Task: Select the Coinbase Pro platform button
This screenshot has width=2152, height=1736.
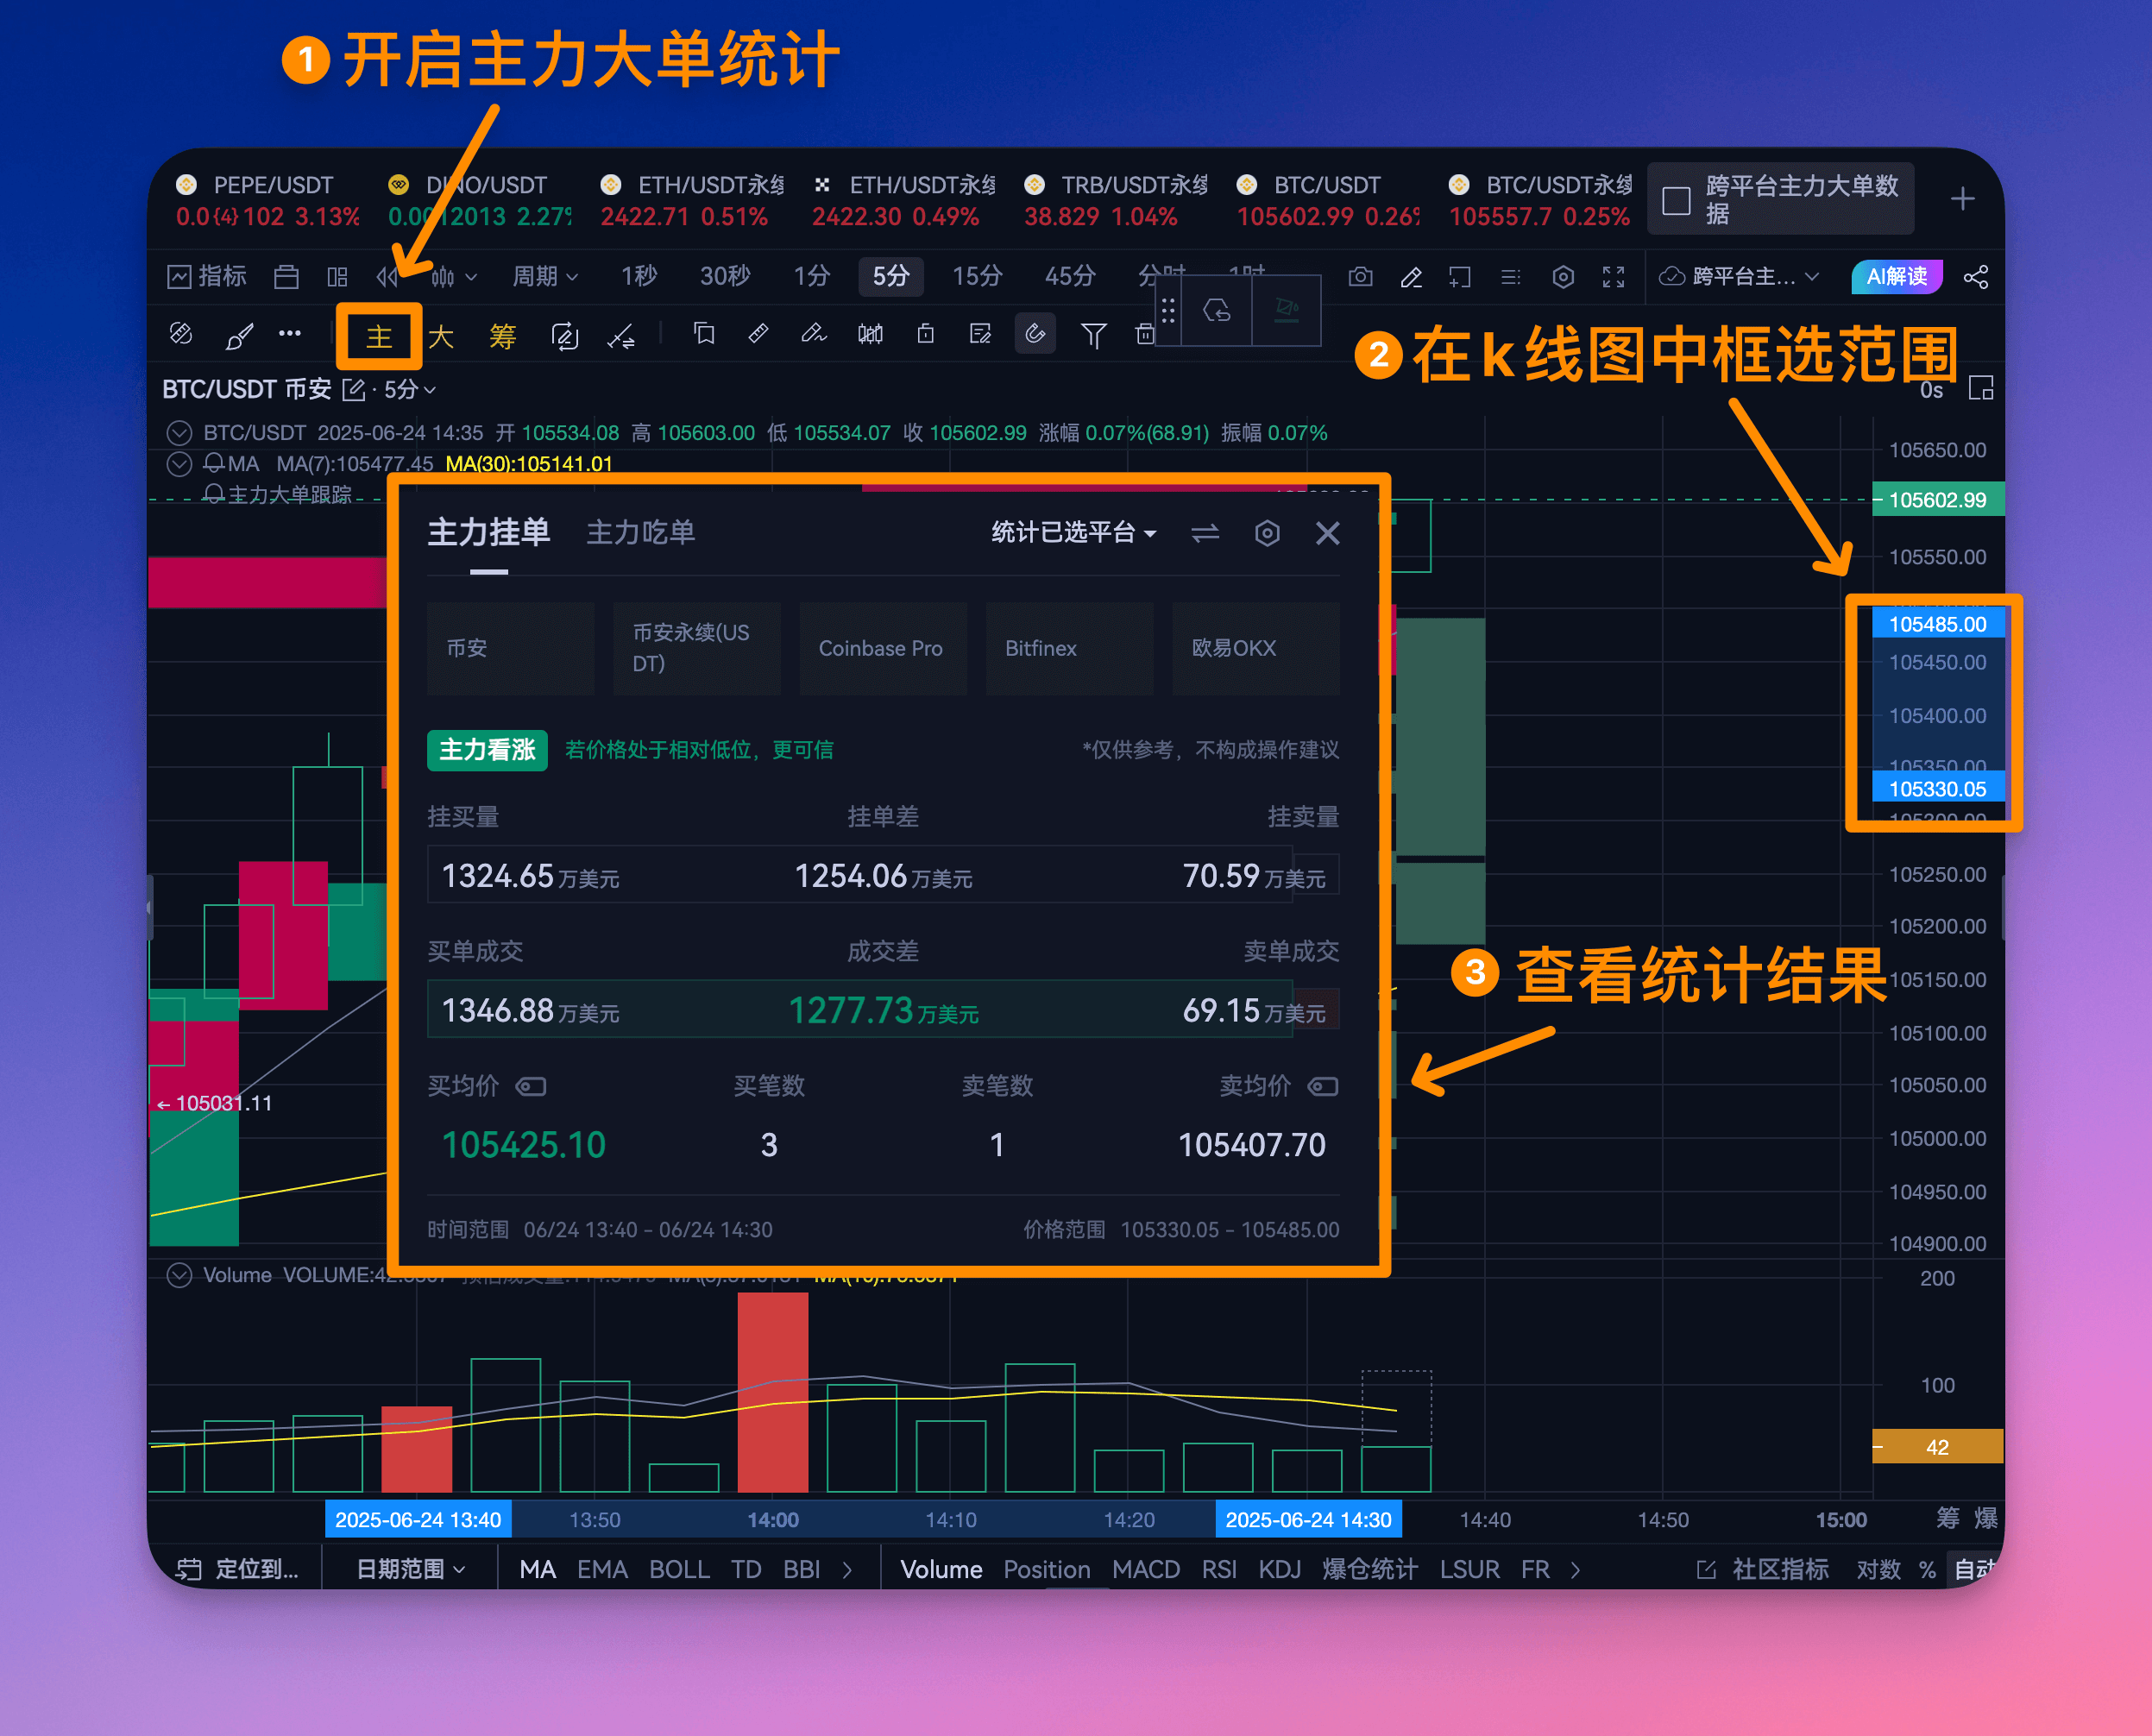Action: pyautogui.click(x=883, y=648)
